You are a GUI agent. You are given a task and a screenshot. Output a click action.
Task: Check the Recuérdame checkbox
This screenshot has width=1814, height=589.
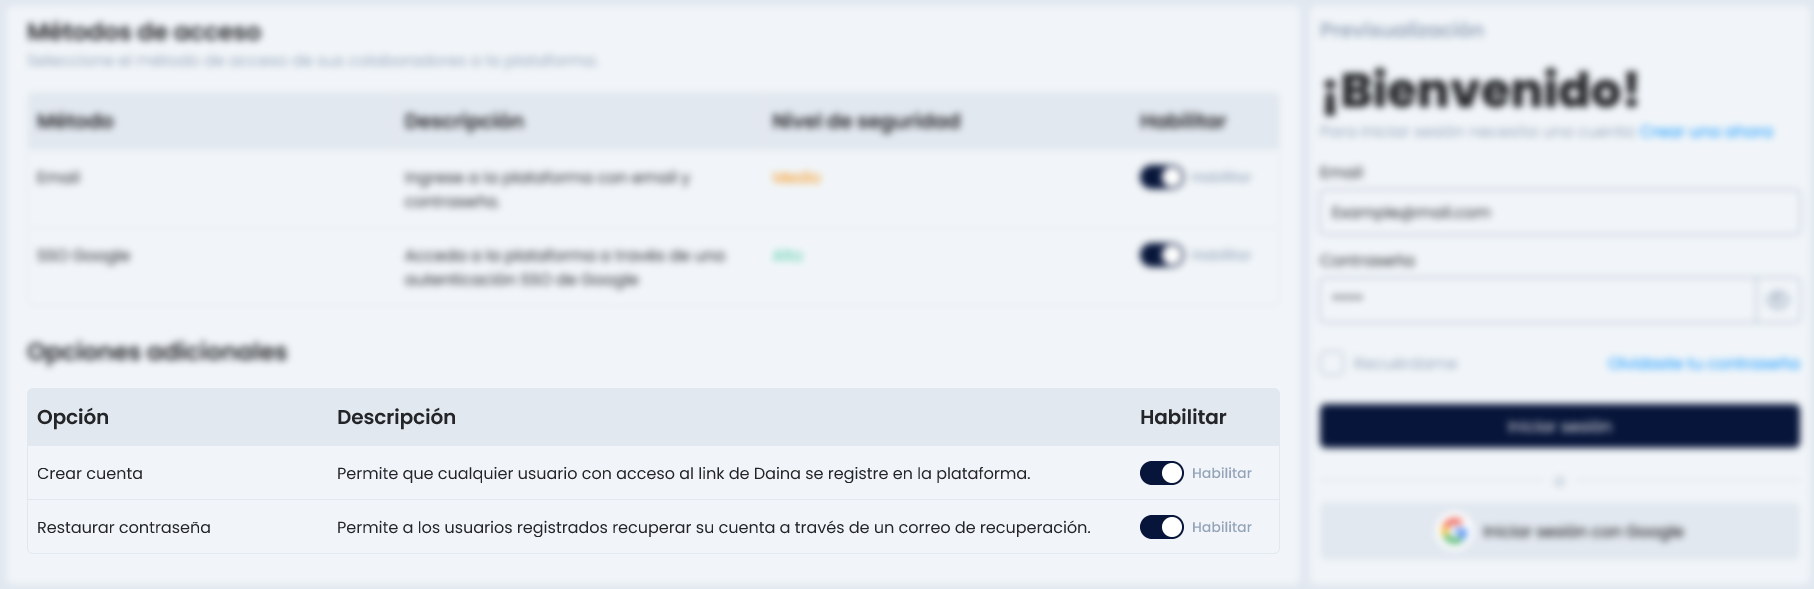point(1331,363)
